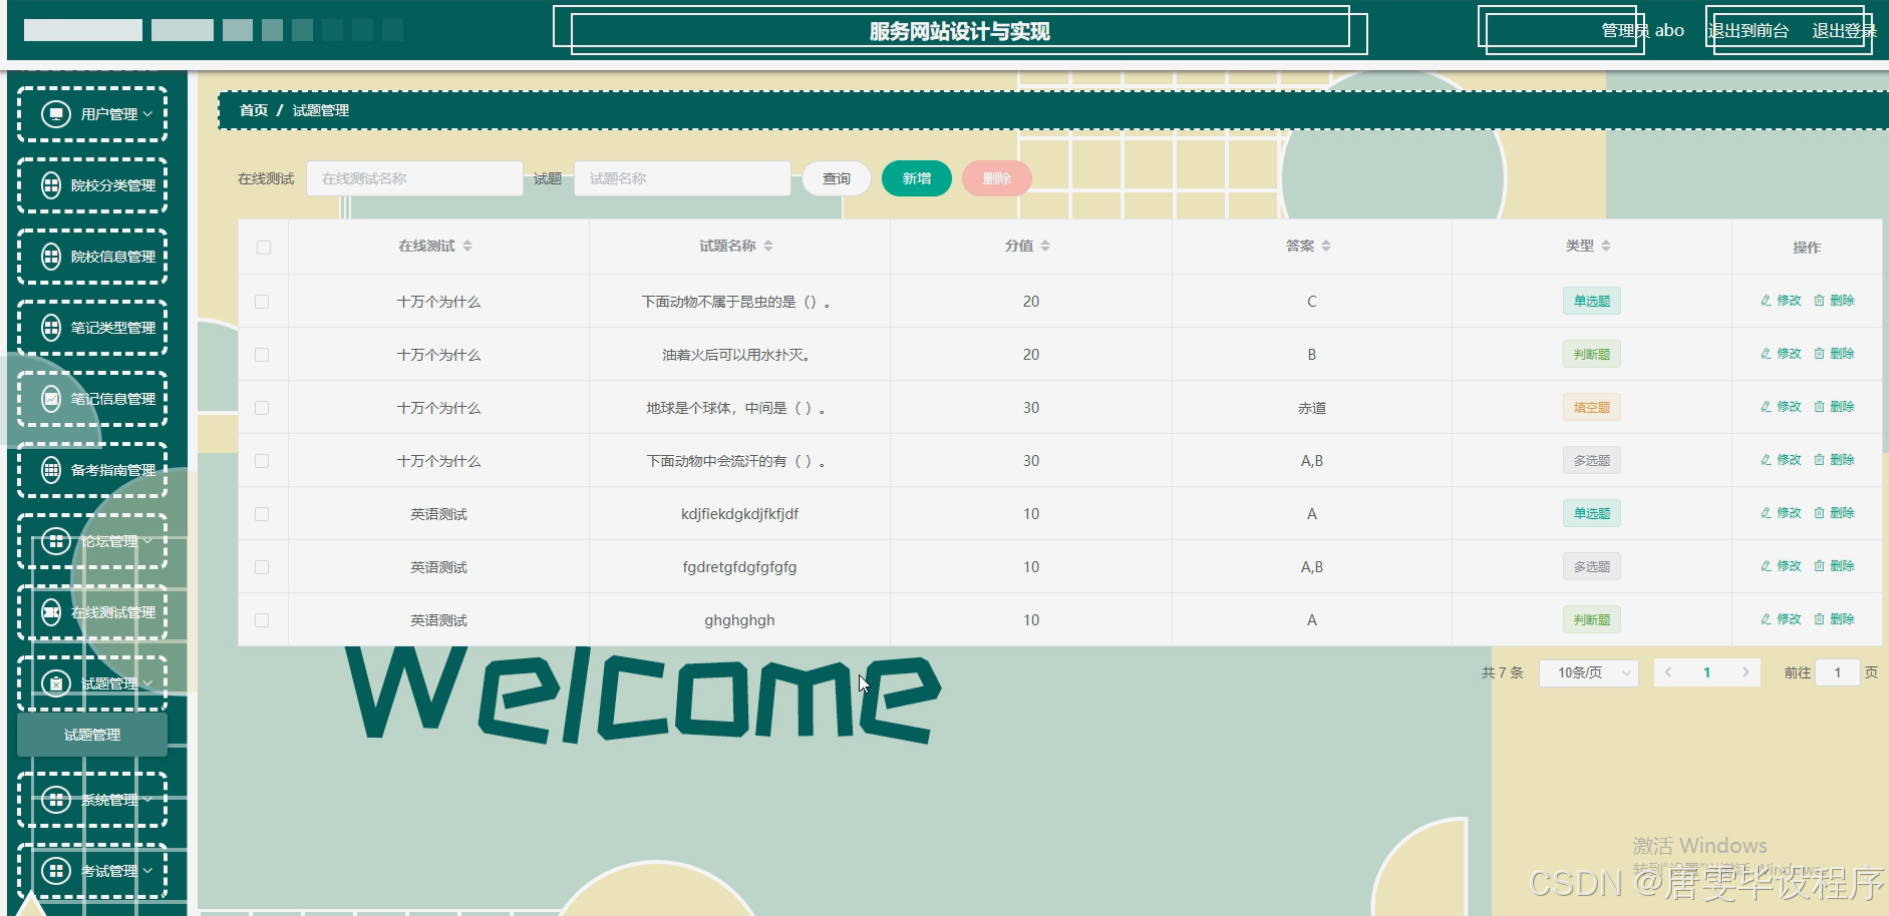Click the 系统管理 sidebar icon

pos(56,800)
